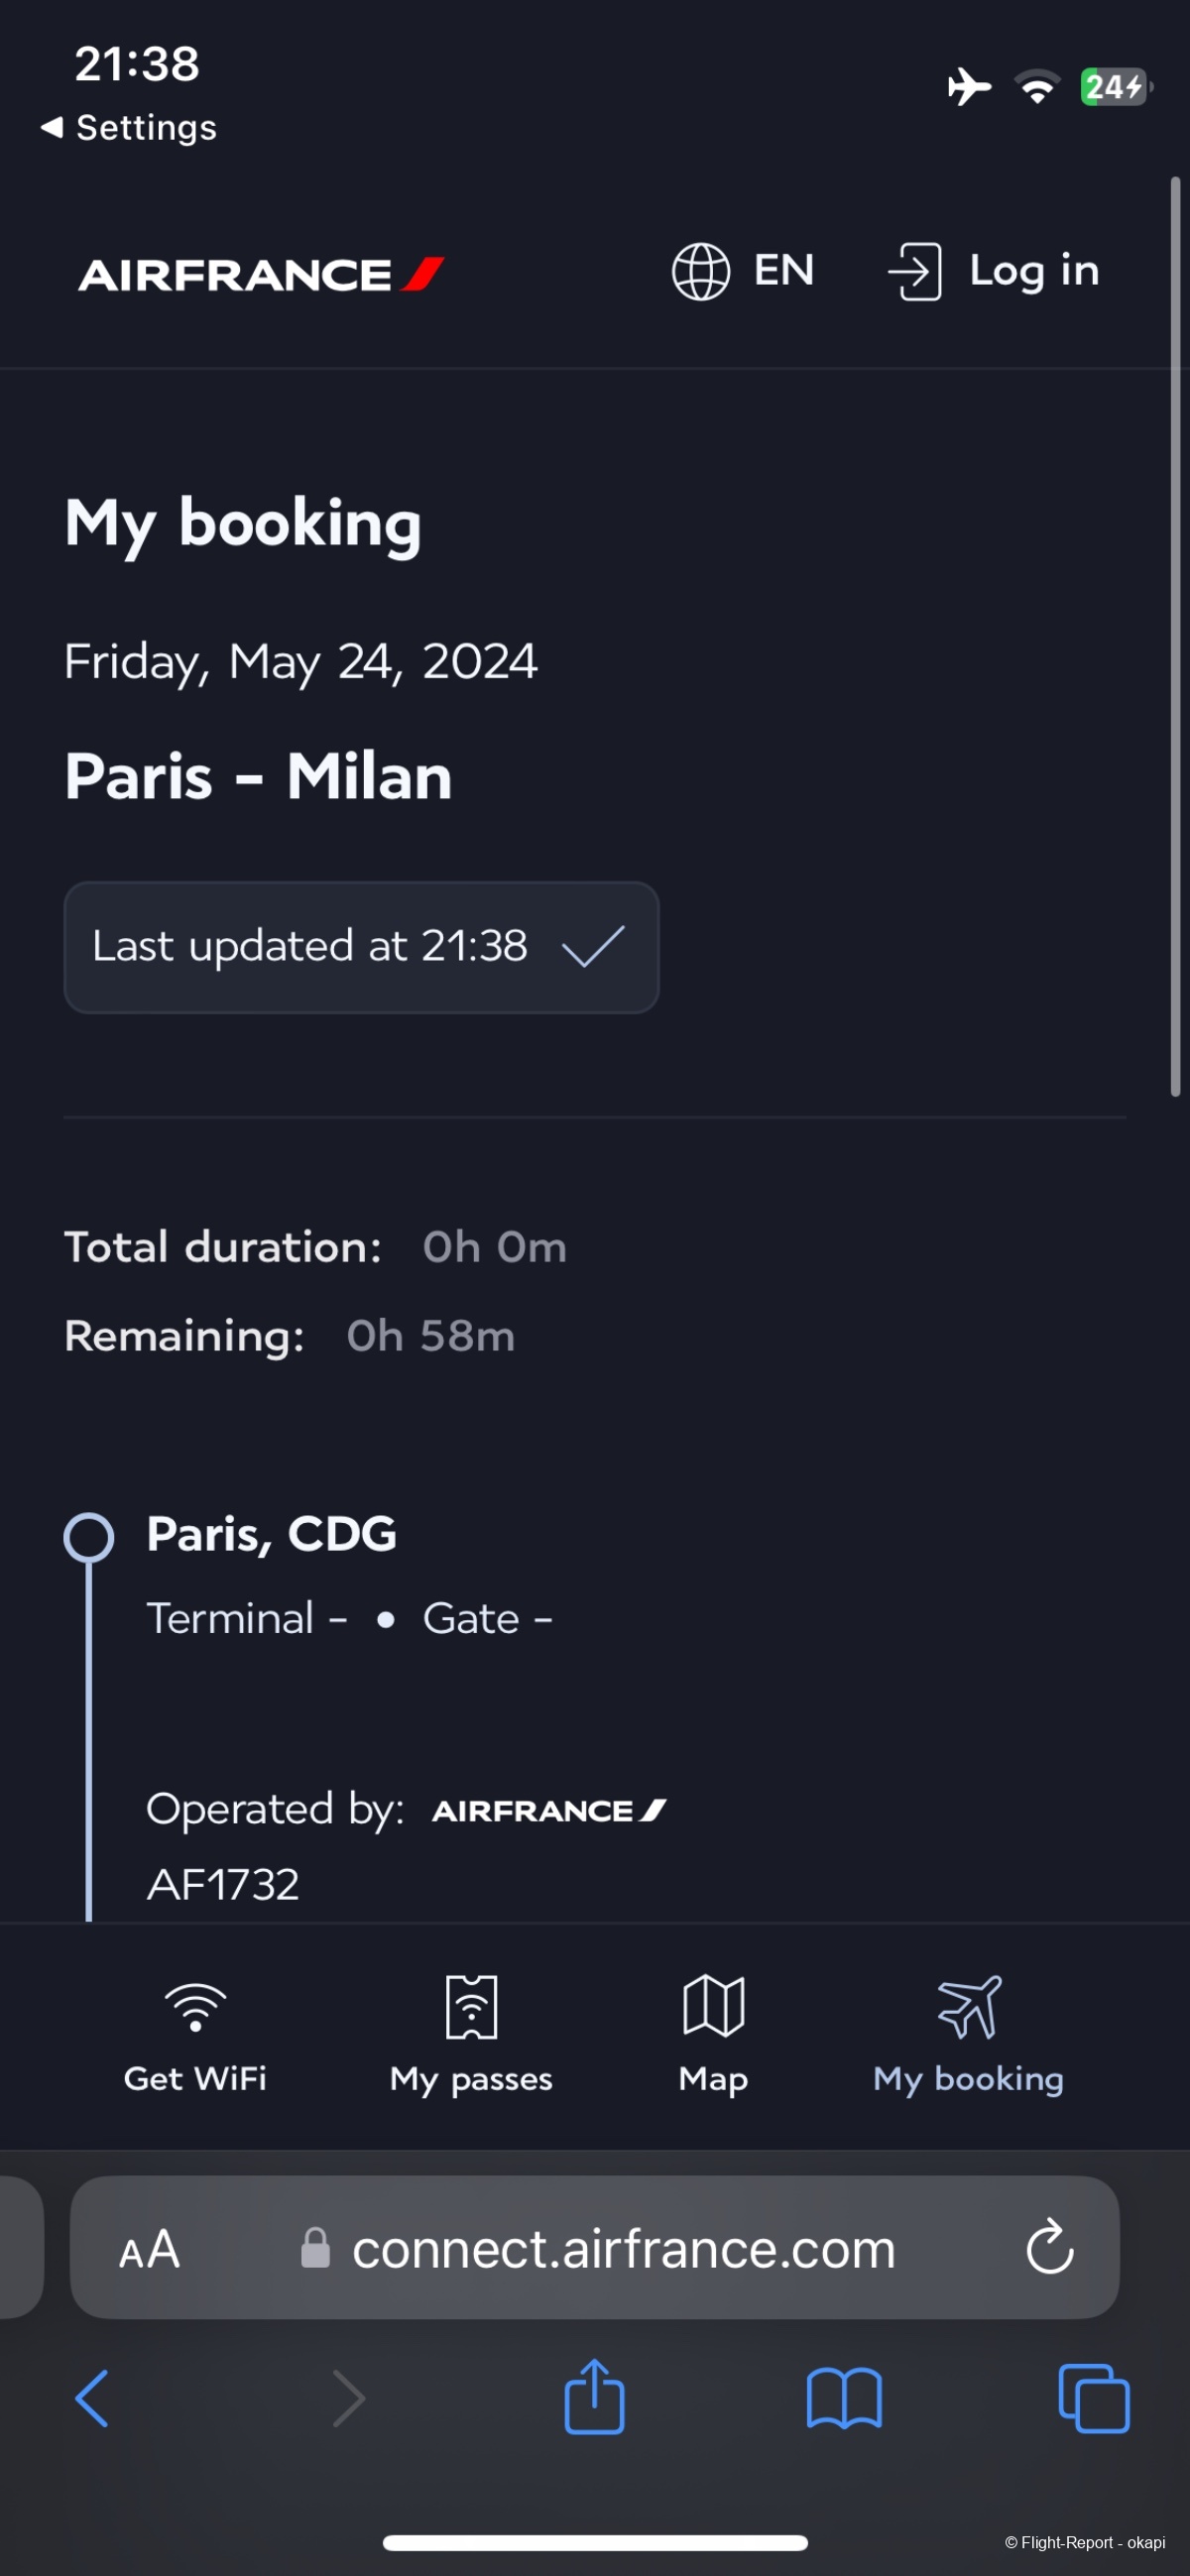The image size is (1190, 2576).
Task: Click the globe language icon
Action: 700,271
